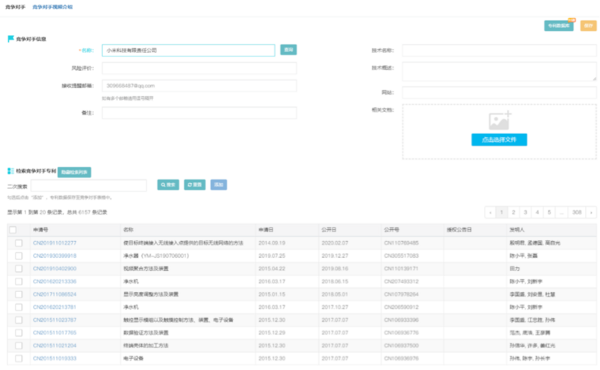Click the add-image placeholder icon in the upload area
The image size is (600, 370).
pyautogui.click(x=500, y=121)
